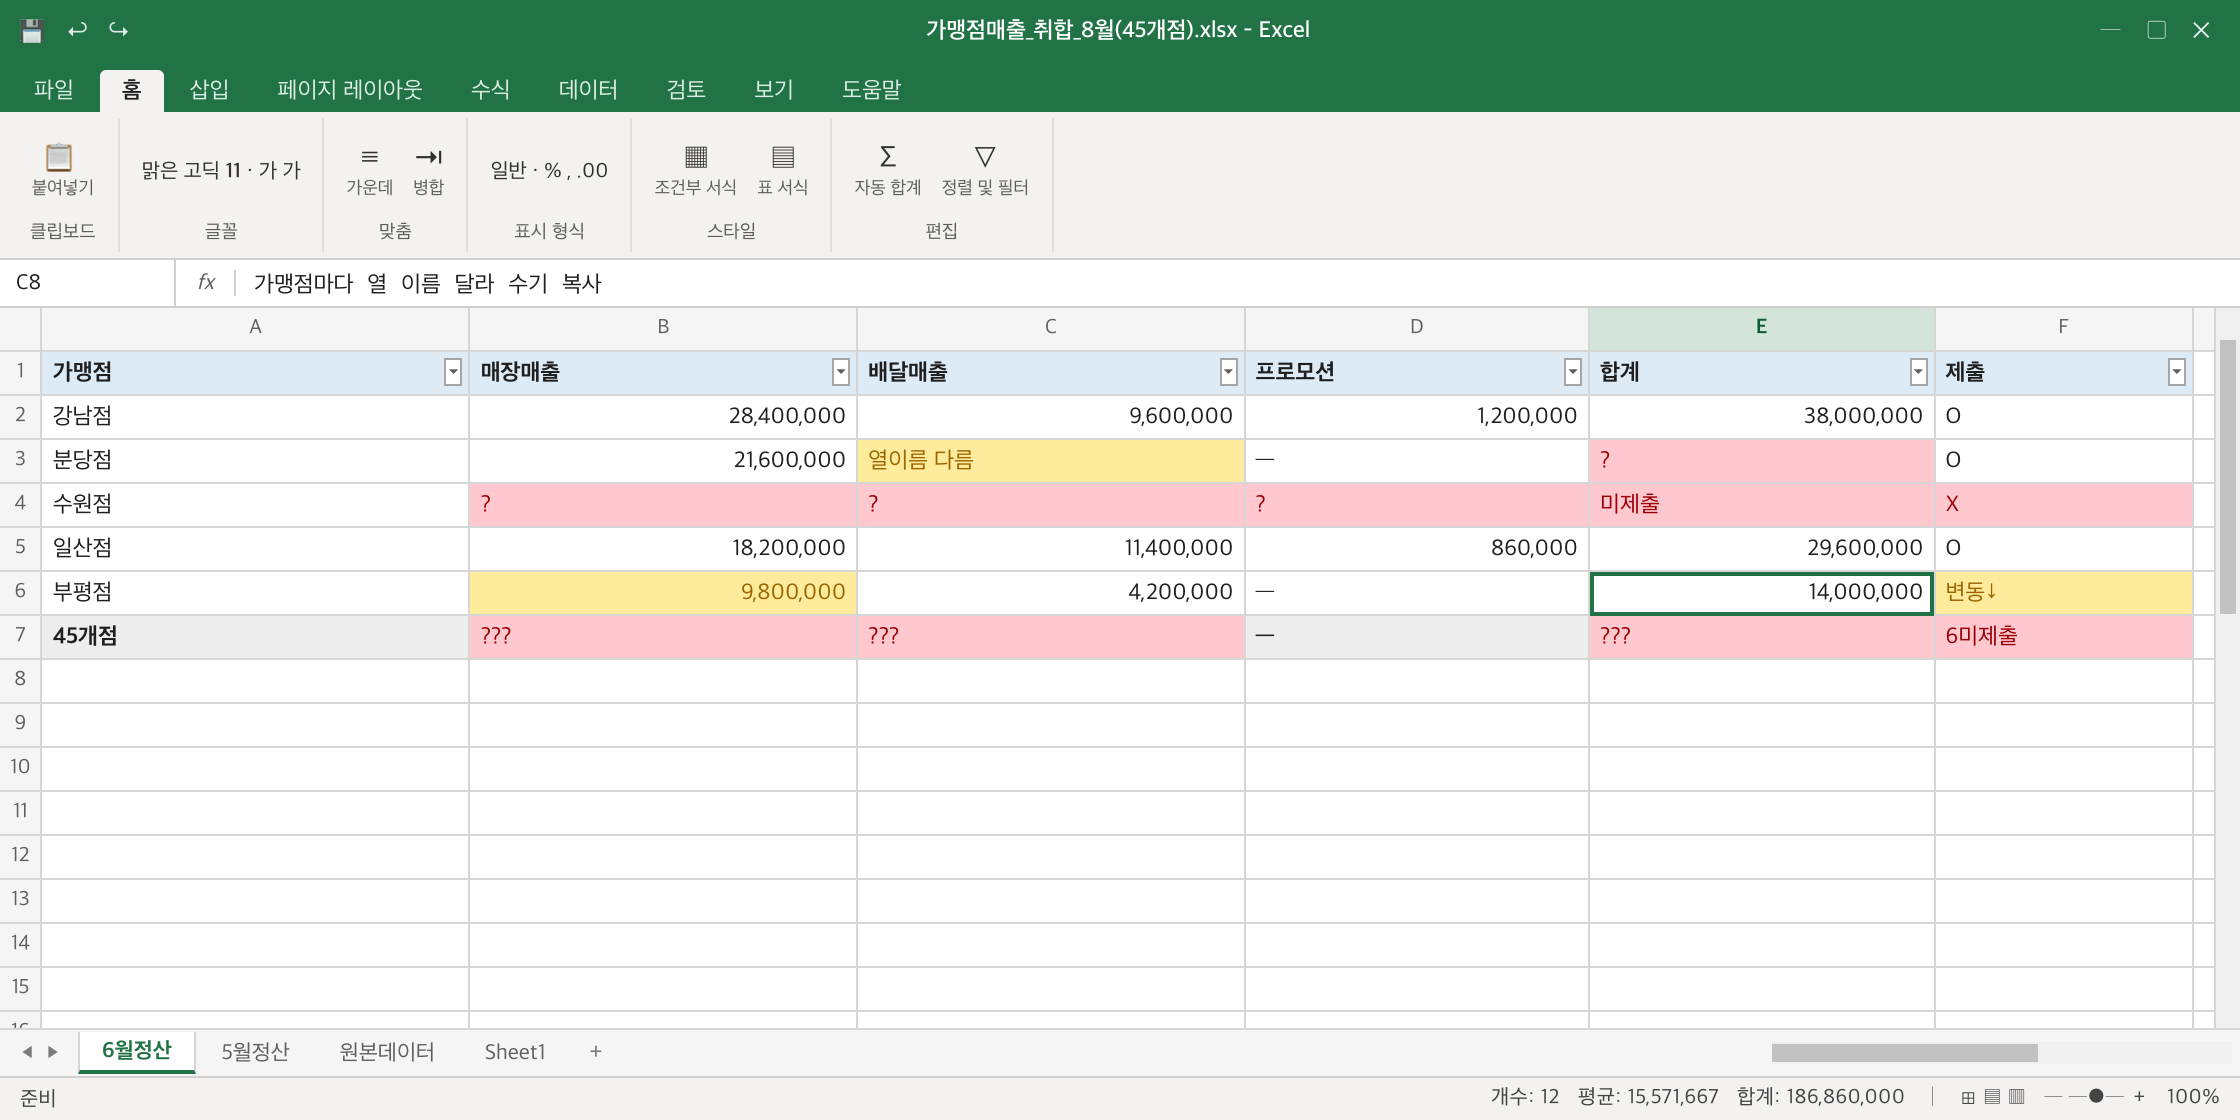2240x1120 pixels.
Task: Open 합계 column filter dropdown
Action: (x=1919, y=373)
